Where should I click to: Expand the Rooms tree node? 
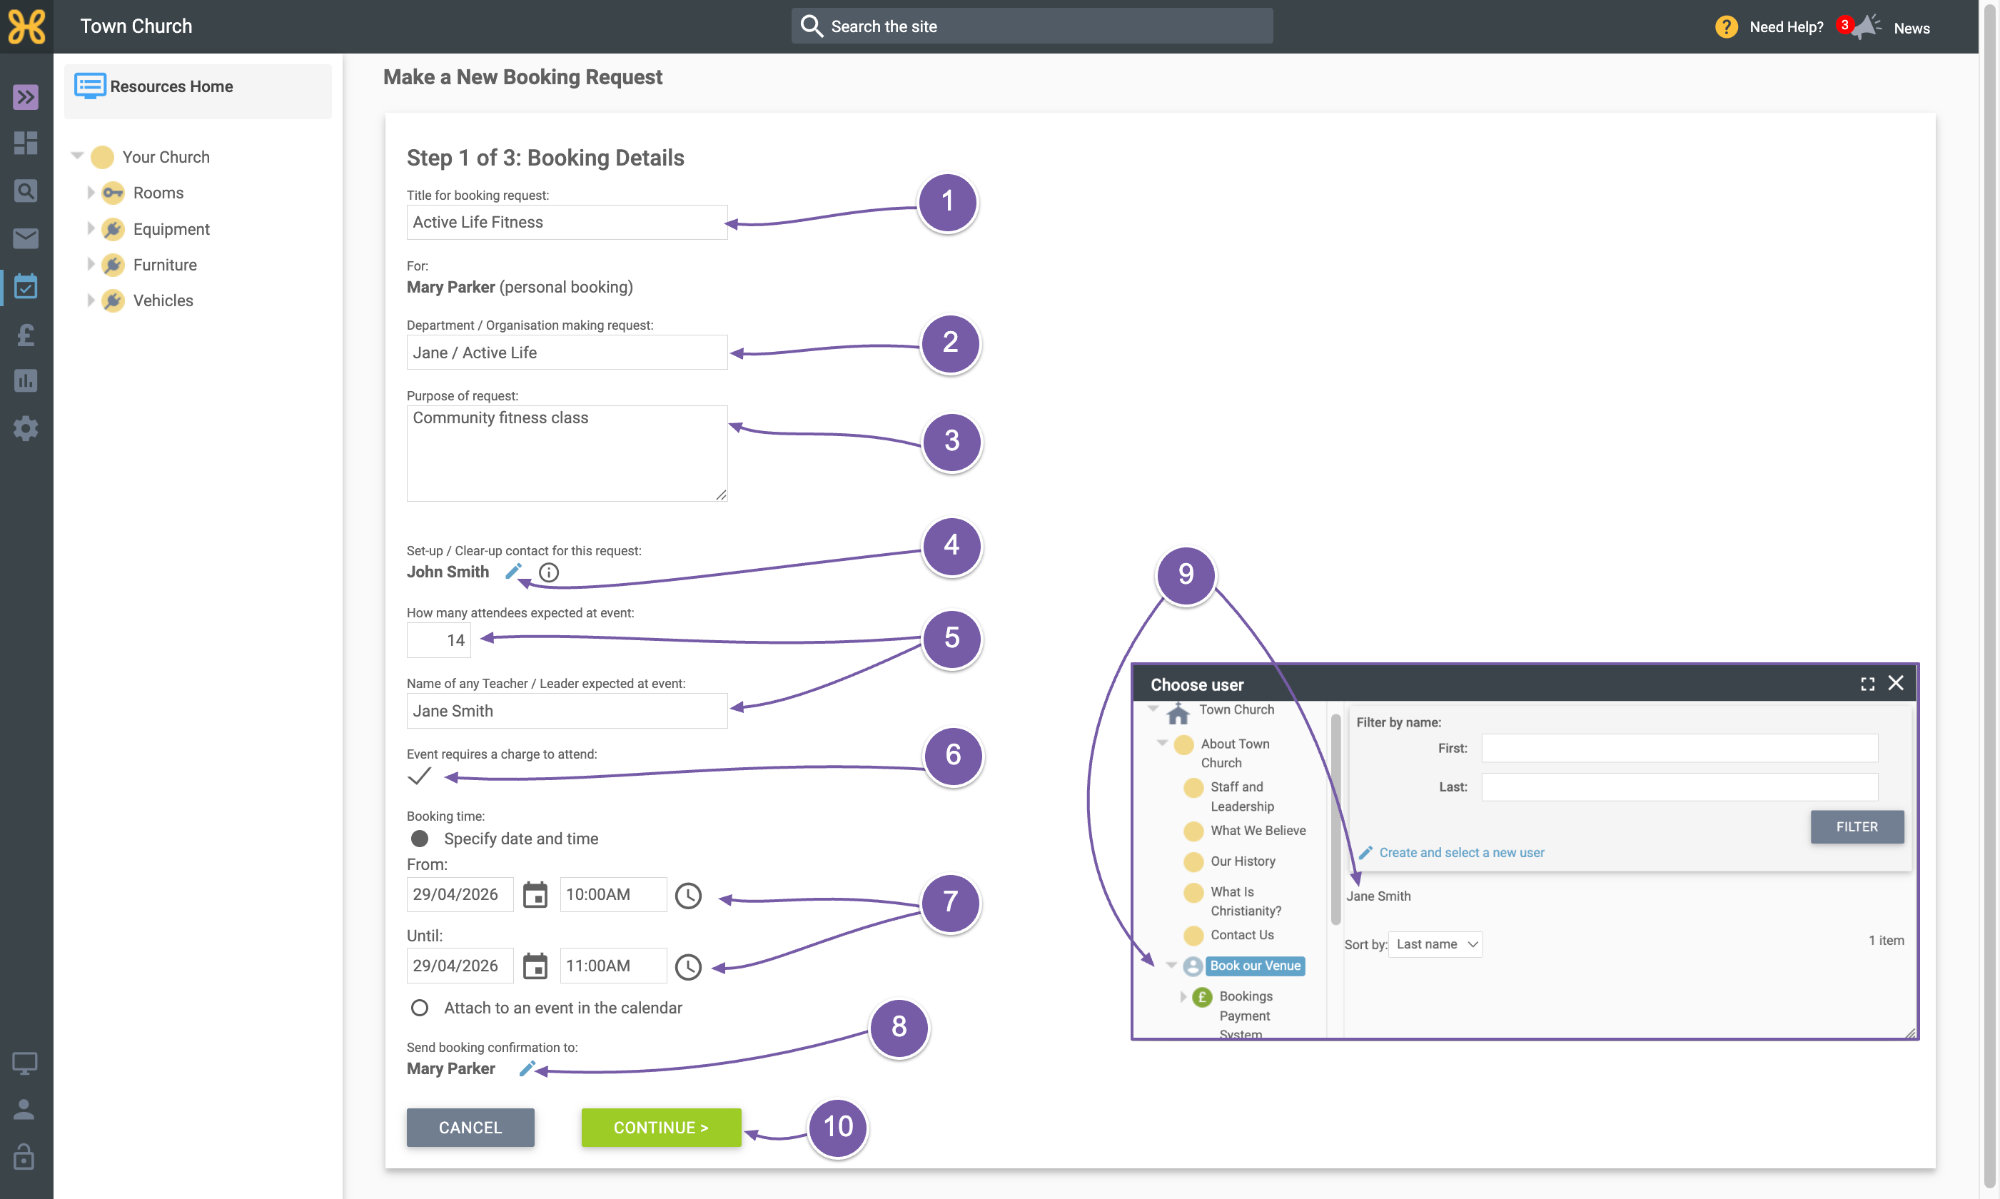pos(90,193)
